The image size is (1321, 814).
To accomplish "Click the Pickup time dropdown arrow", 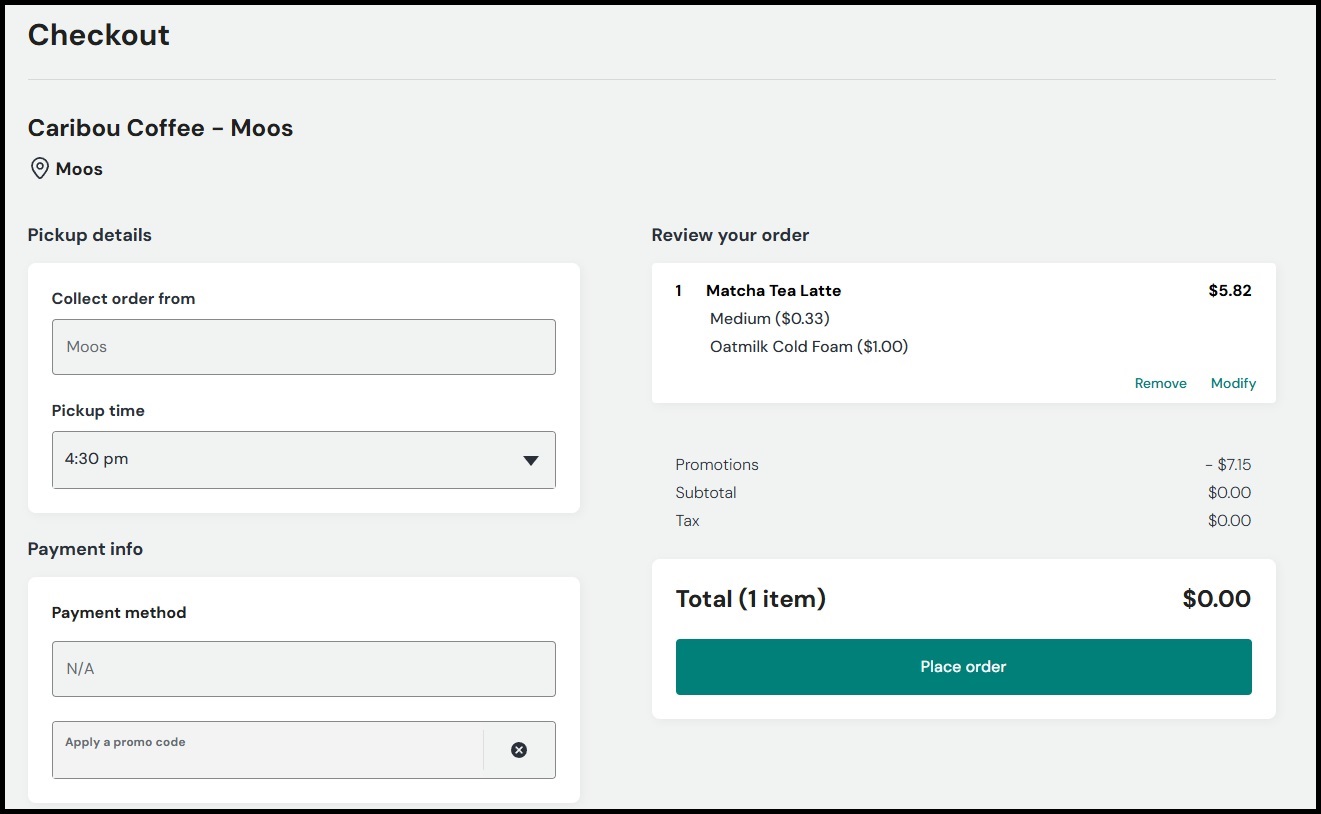I will pos(531,460).
